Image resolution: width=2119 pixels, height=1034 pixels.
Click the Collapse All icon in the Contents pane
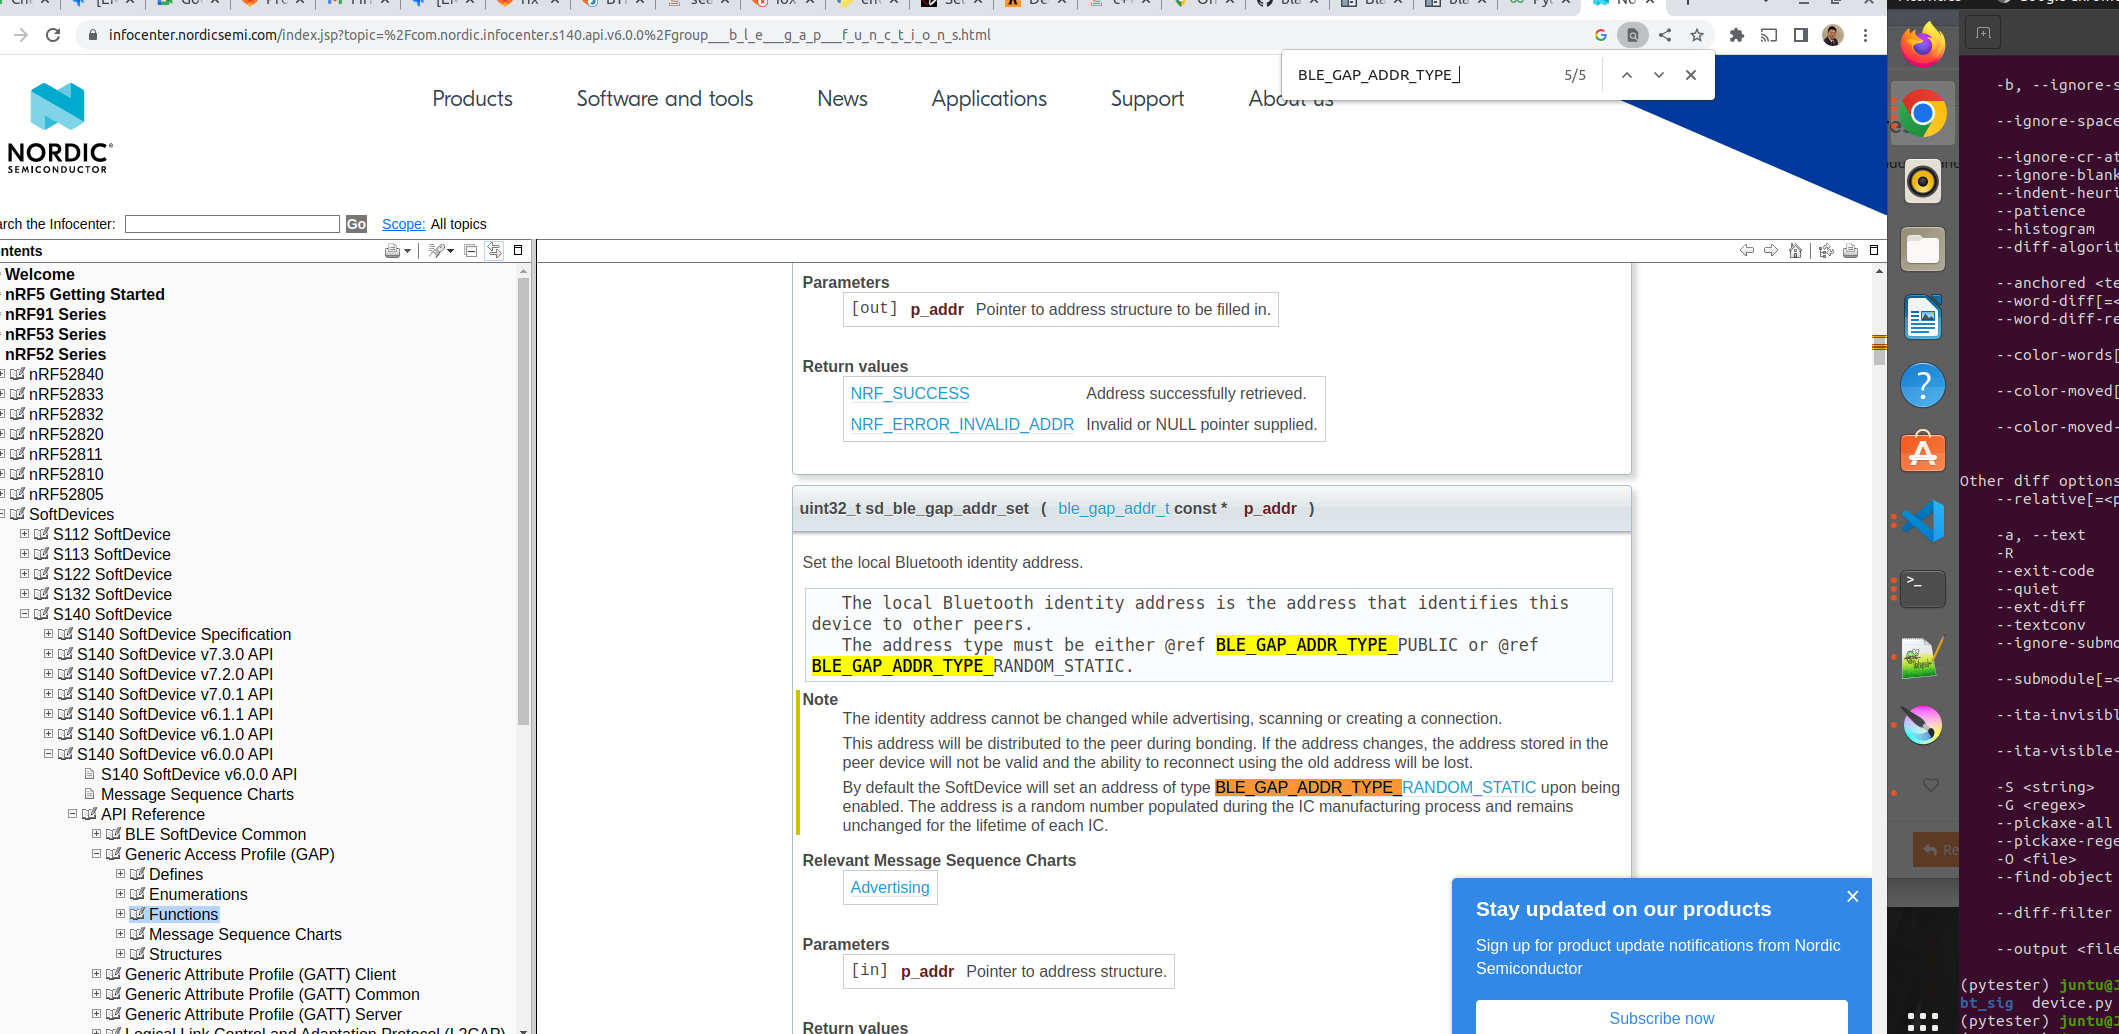pyautogui.click(x=470, y=251)
